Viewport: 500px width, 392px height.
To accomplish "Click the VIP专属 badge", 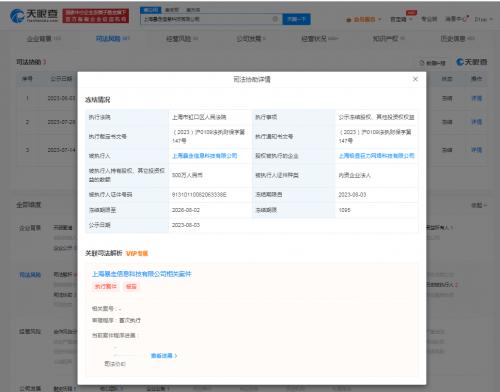I will pos(137,254).
